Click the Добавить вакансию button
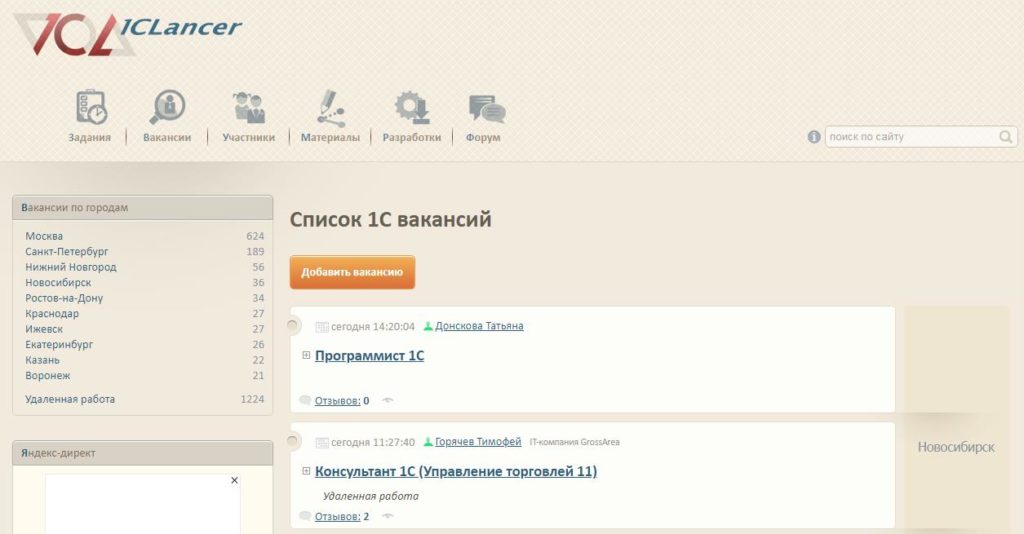Viewport: 1024px width, 534px height. 352,272
